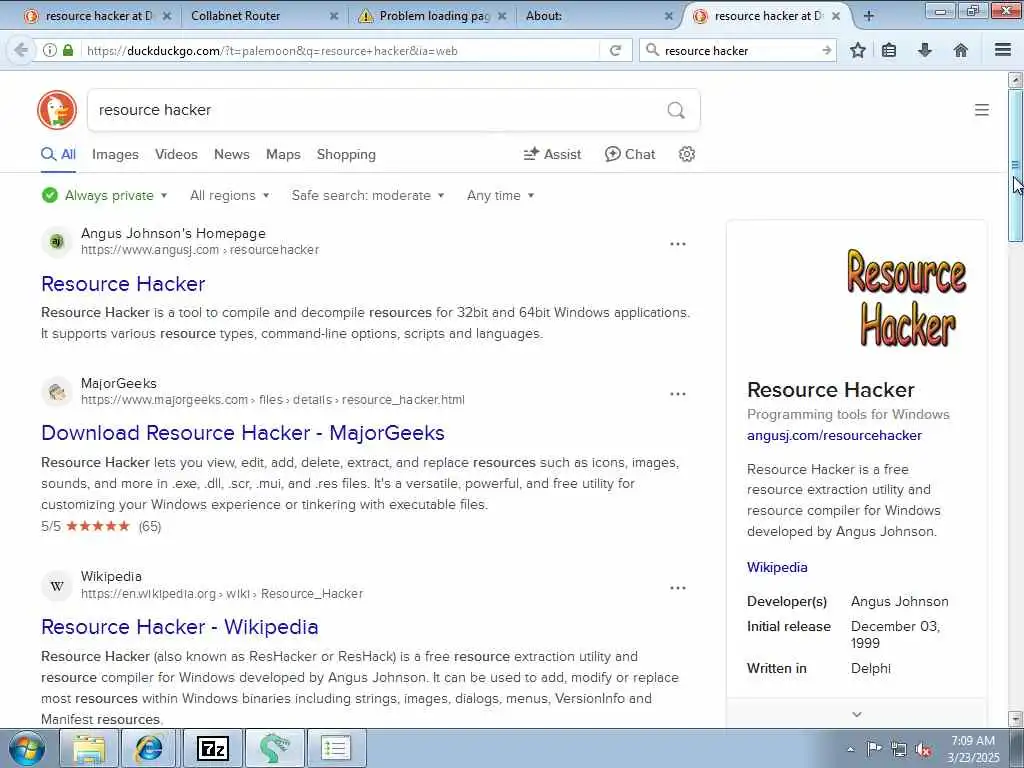Change Safe search: moderate dropdown
1024x768 pixels.
pyautogui.click(x=368, y=195)
